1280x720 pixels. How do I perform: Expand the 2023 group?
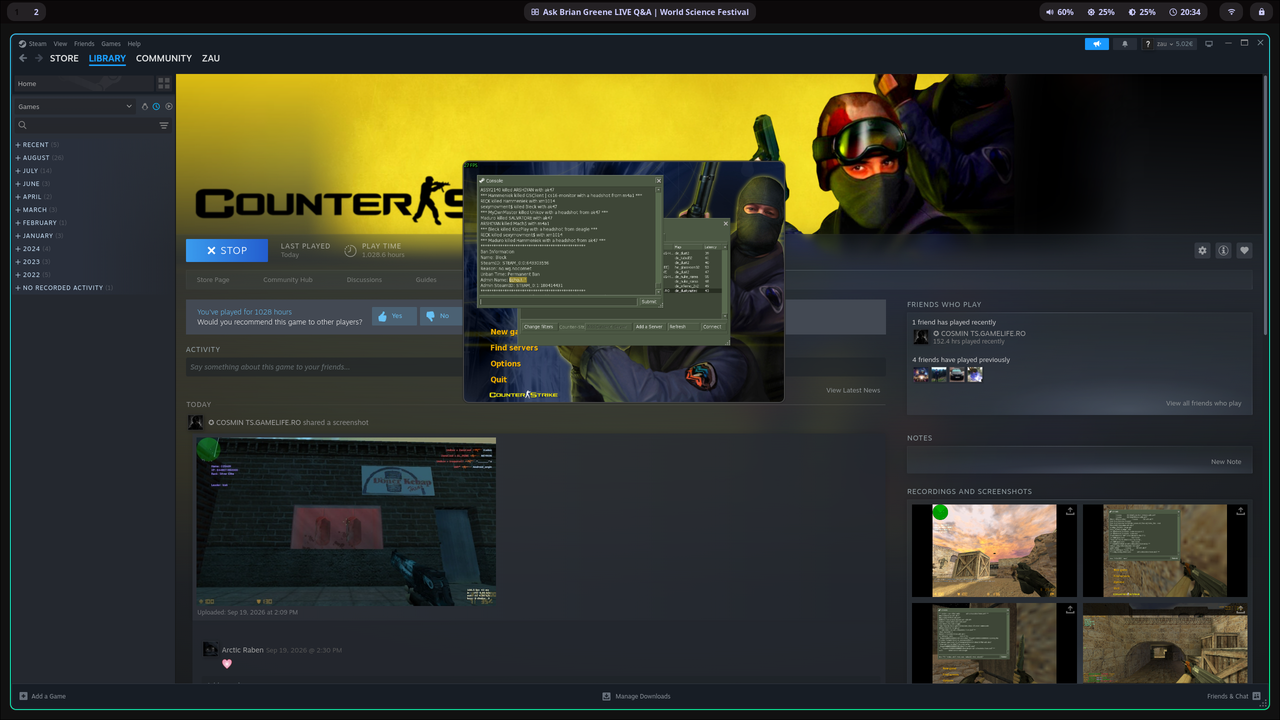click(x=32, y=262)
